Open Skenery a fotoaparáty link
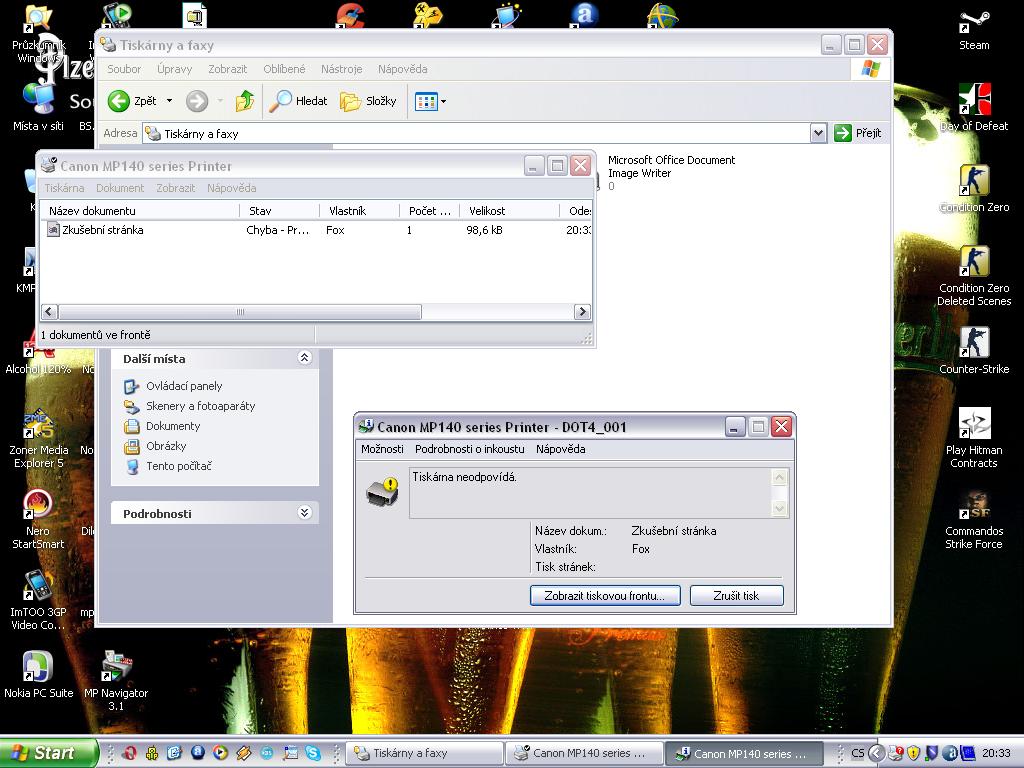This screenshot has height=768, width=1024. [200, 406]
